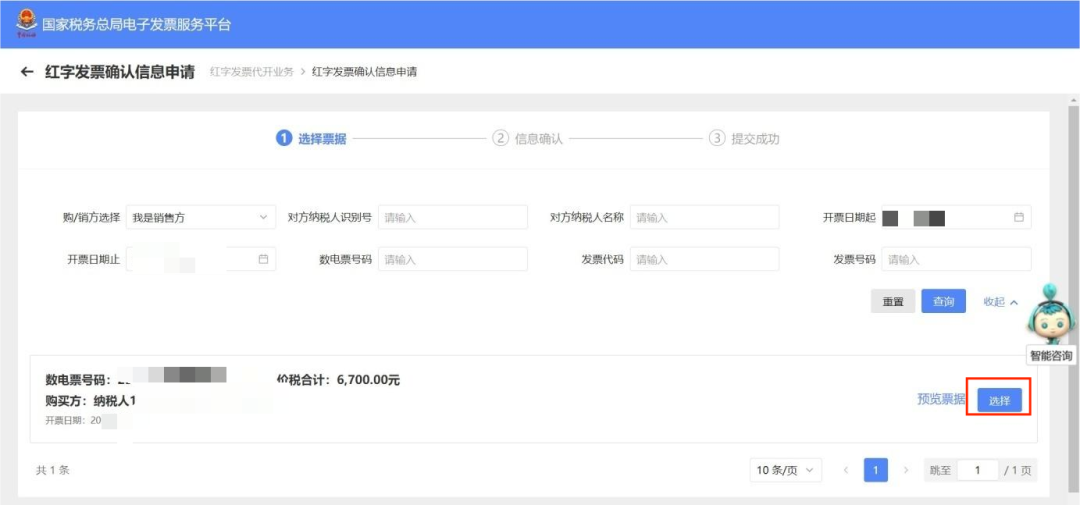Click the 红字发票确认信息申请 breadcrumb
The height and width of the screenshot is (505, 1080).
coord(364,72)
